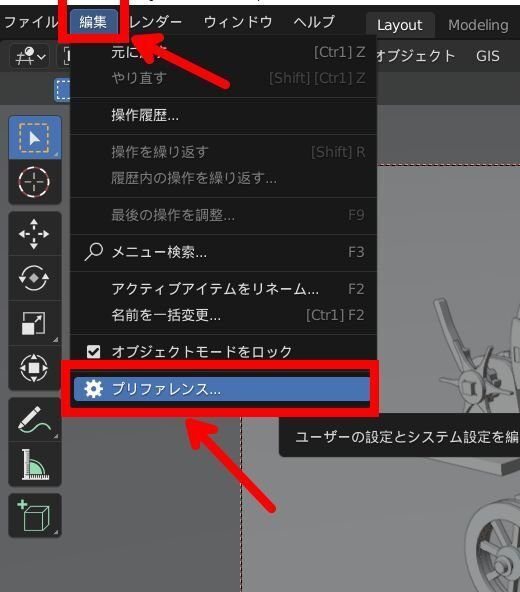Choose メニュー検索... entry
520x592 pixels.
point(224,252)
